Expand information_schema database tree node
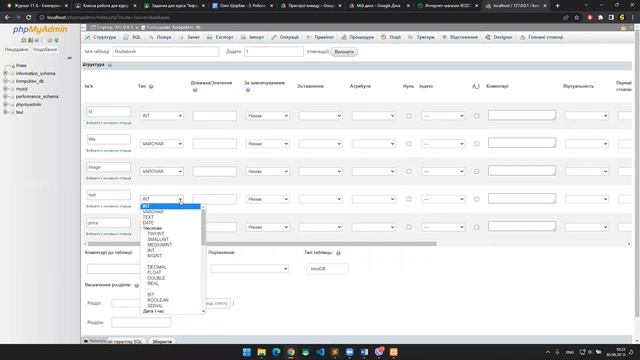 coord(5,73)
